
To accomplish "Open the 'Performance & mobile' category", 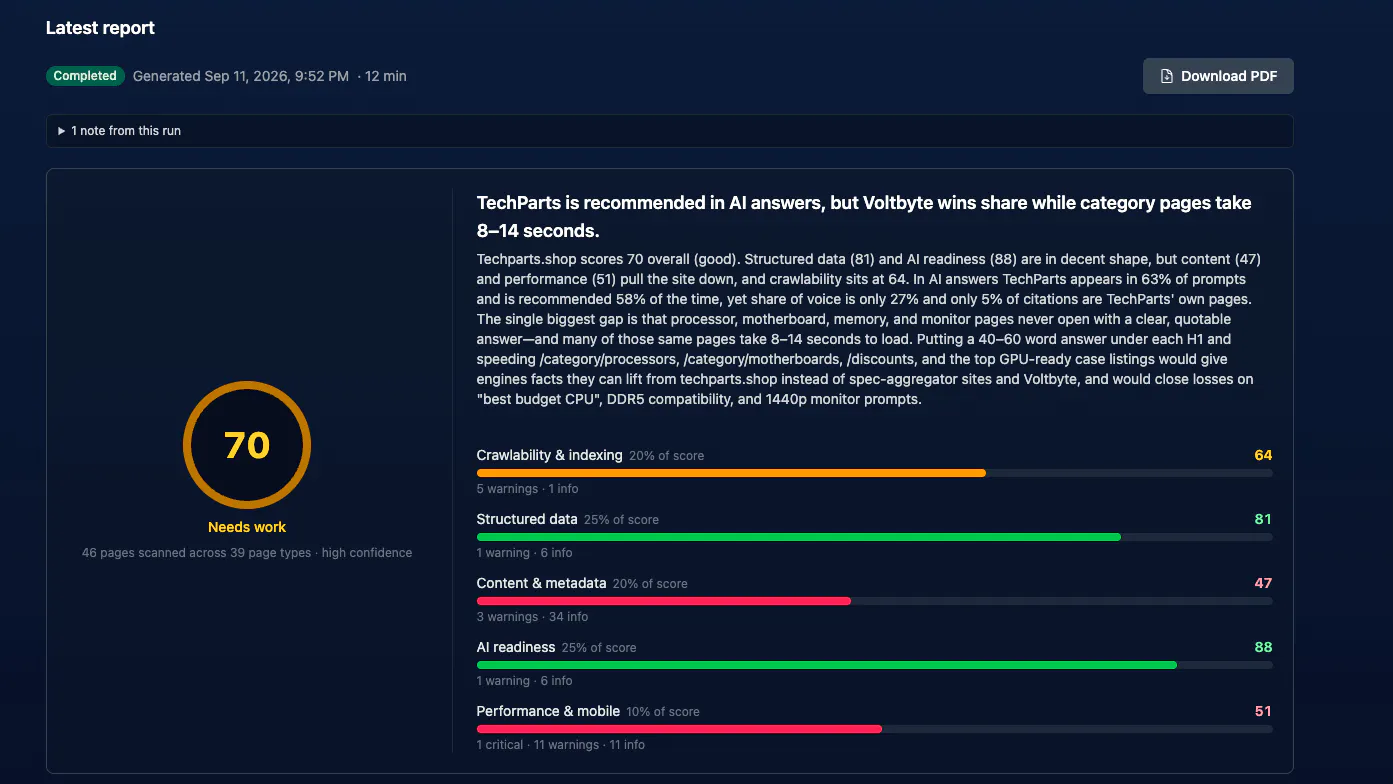I will [548, 711].
